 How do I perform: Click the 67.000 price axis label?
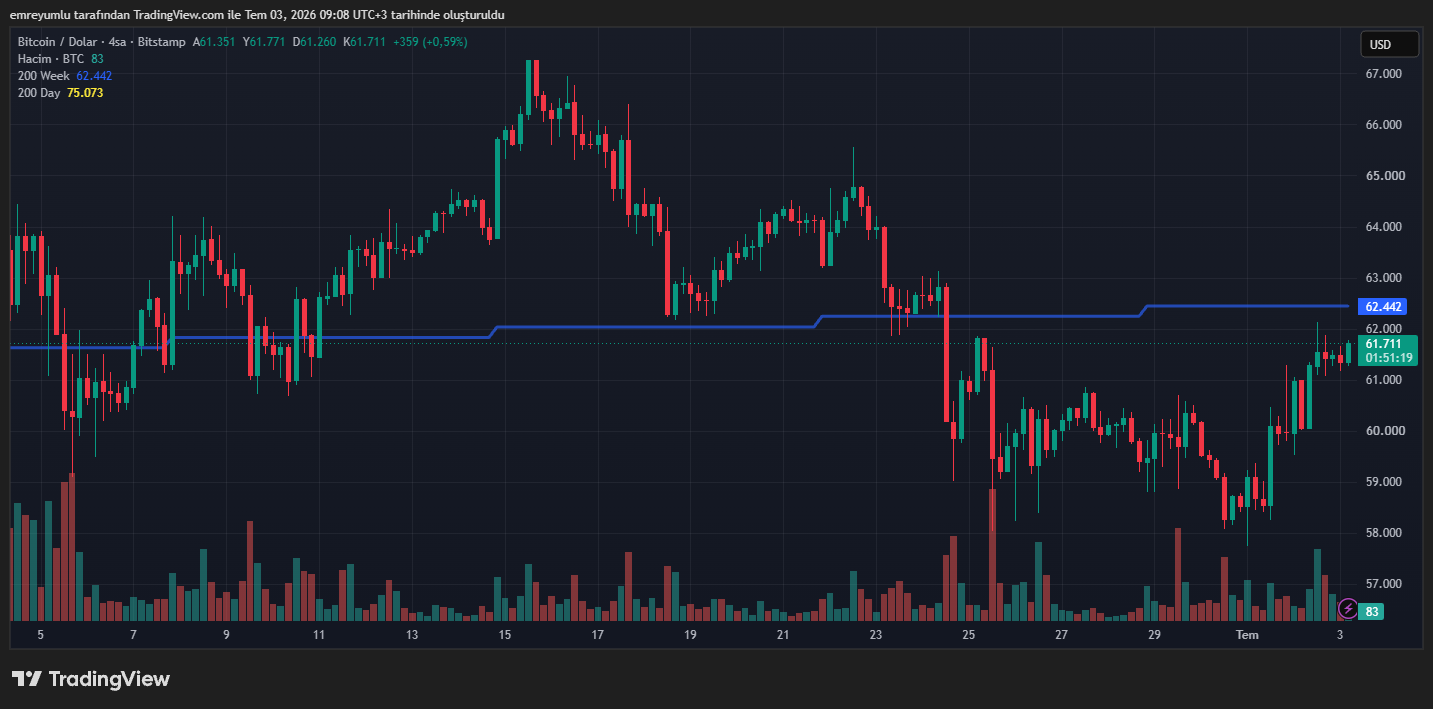1383,74
